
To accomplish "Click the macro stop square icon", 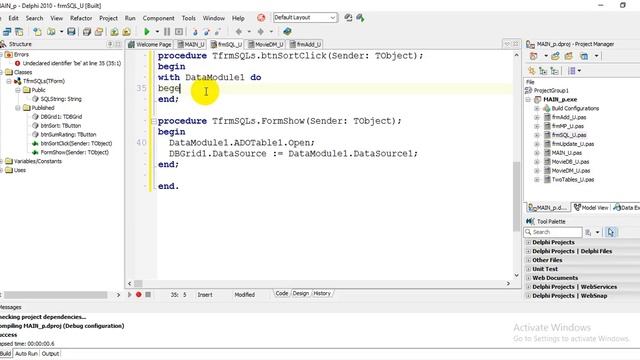I will [x=148, y=294].
